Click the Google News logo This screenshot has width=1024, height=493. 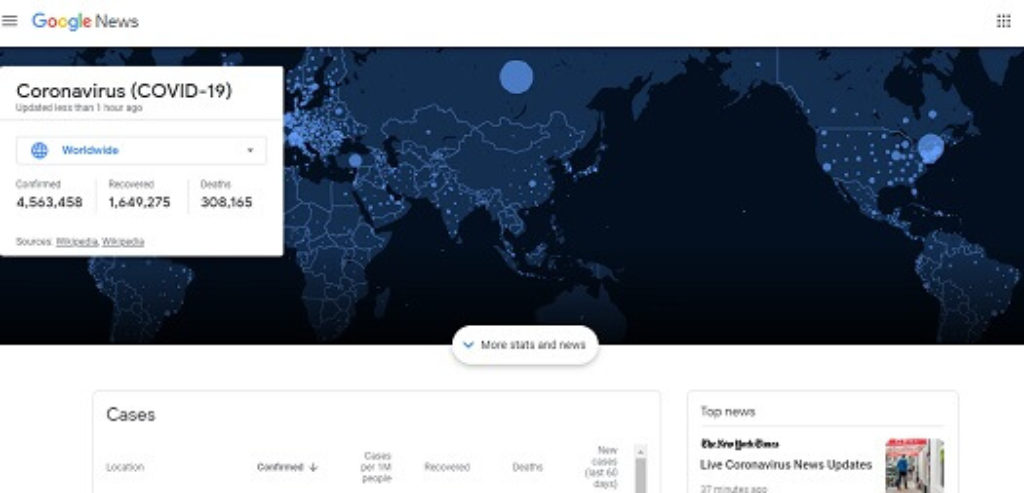click(85, 21)
